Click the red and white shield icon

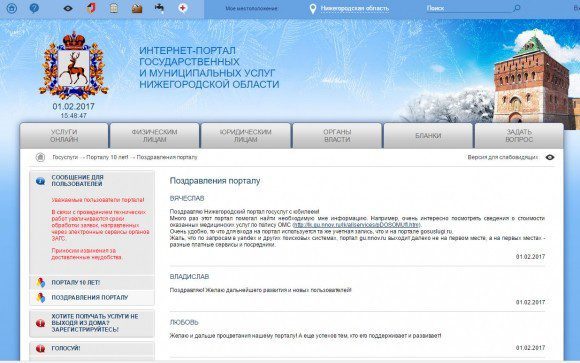point(91,8)
